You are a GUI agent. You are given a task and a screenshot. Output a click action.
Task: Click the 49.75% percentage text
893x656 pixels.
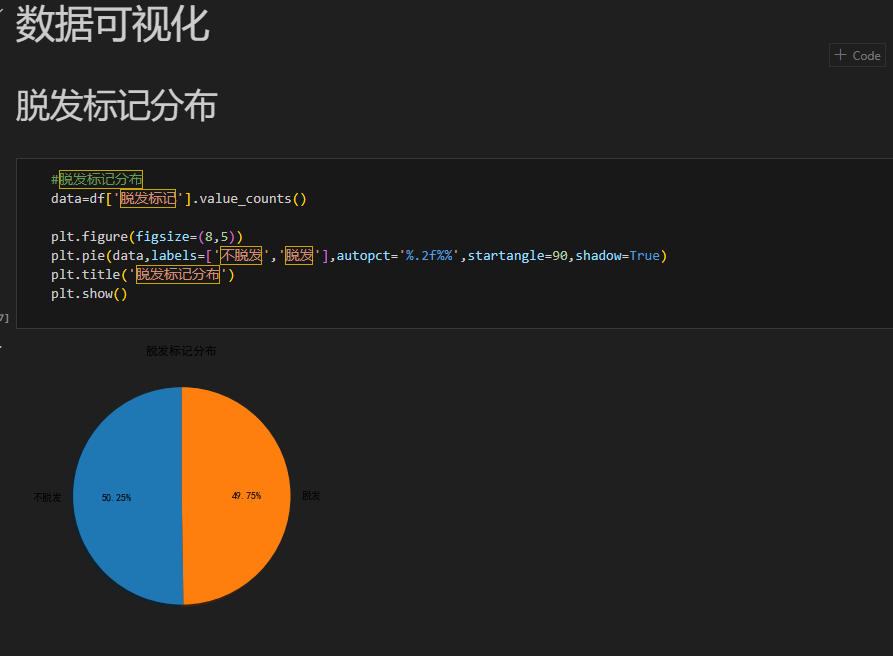[x=246, y=496]
